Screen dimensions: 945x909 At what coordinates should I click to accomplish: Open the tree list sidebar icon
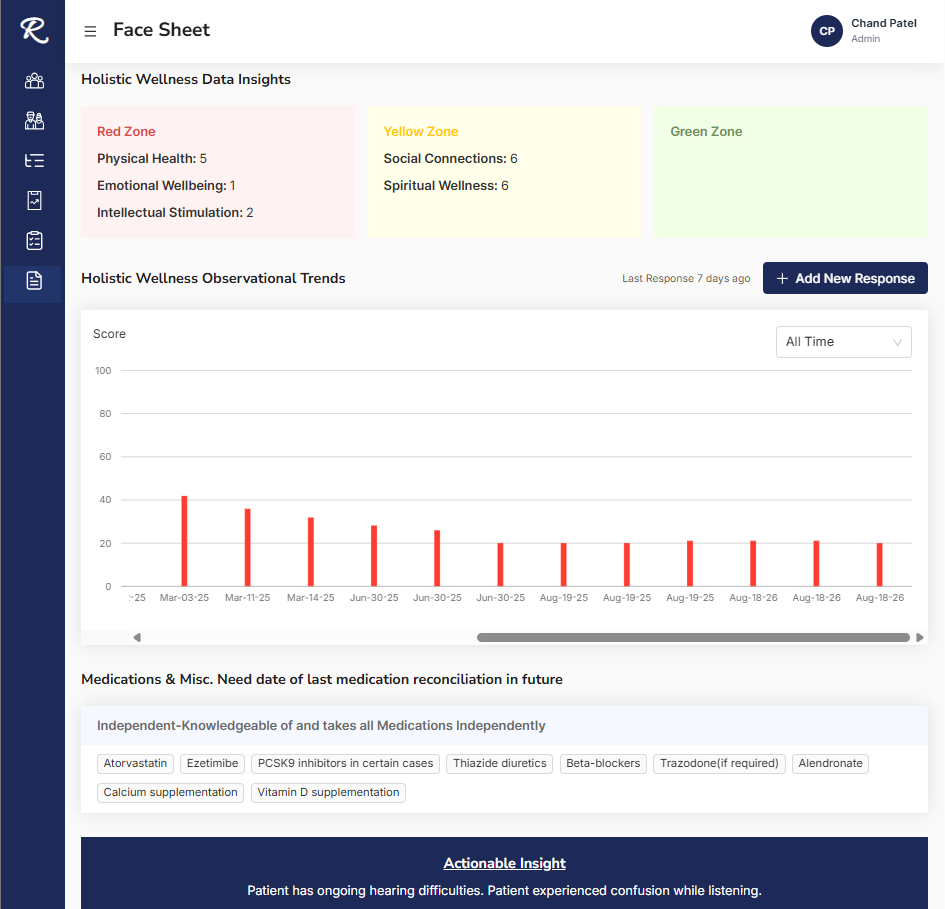(x=34, y=160)
